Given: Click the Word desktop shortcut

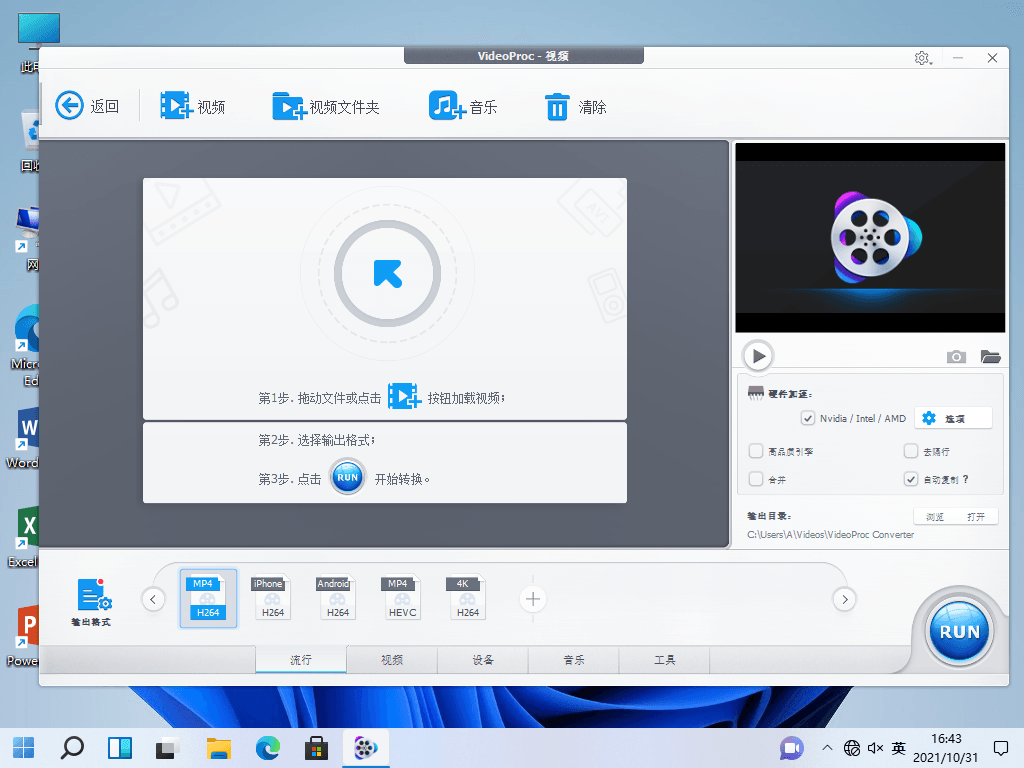Looking at the screenshot, I should 24,438.
